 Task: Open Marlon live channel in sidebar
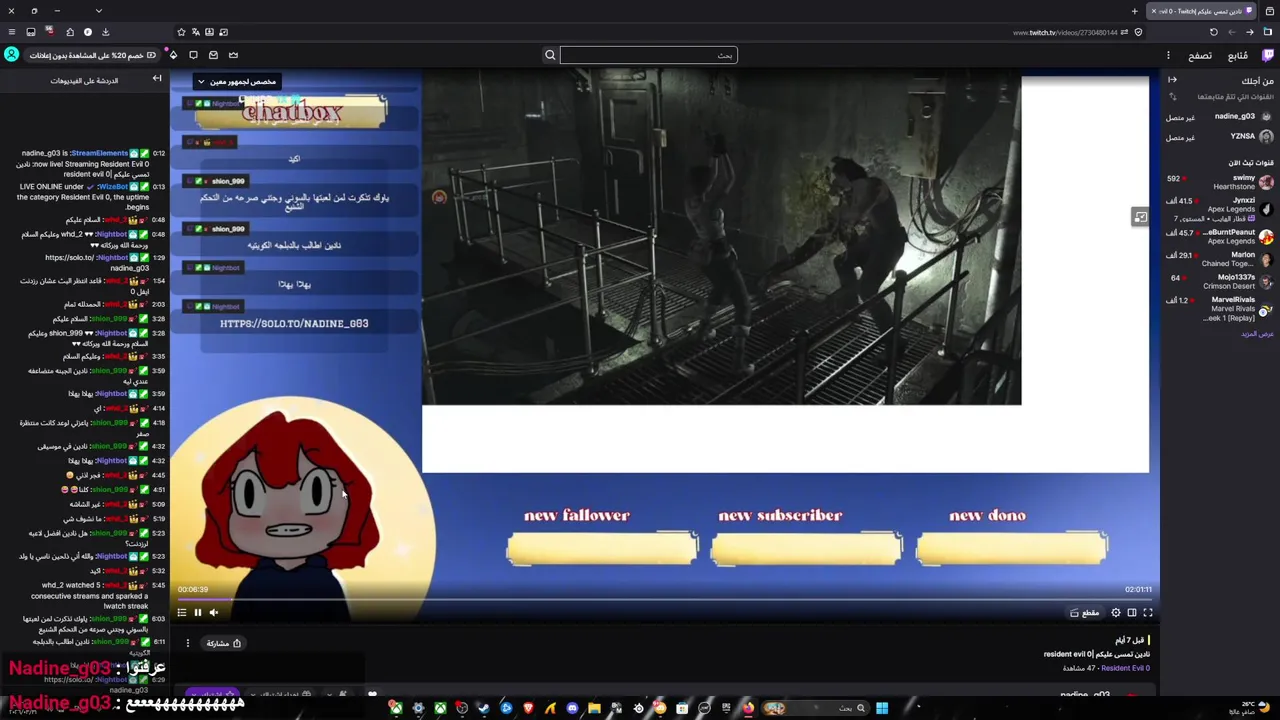tap(1220, 259)
